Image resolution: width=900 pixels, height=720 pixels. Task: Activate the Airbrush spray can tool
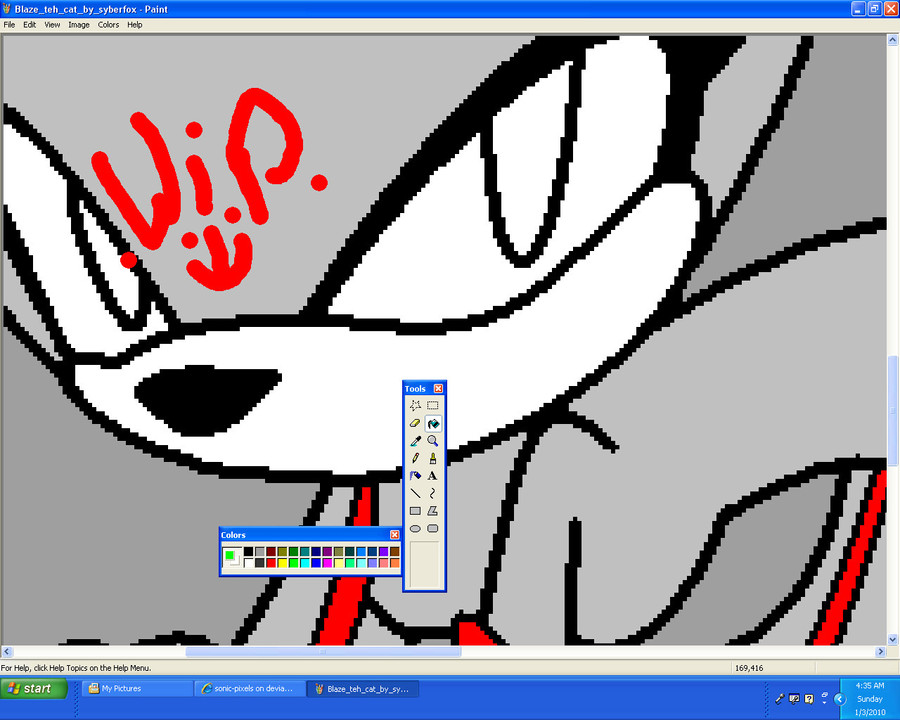pos(416,476)
